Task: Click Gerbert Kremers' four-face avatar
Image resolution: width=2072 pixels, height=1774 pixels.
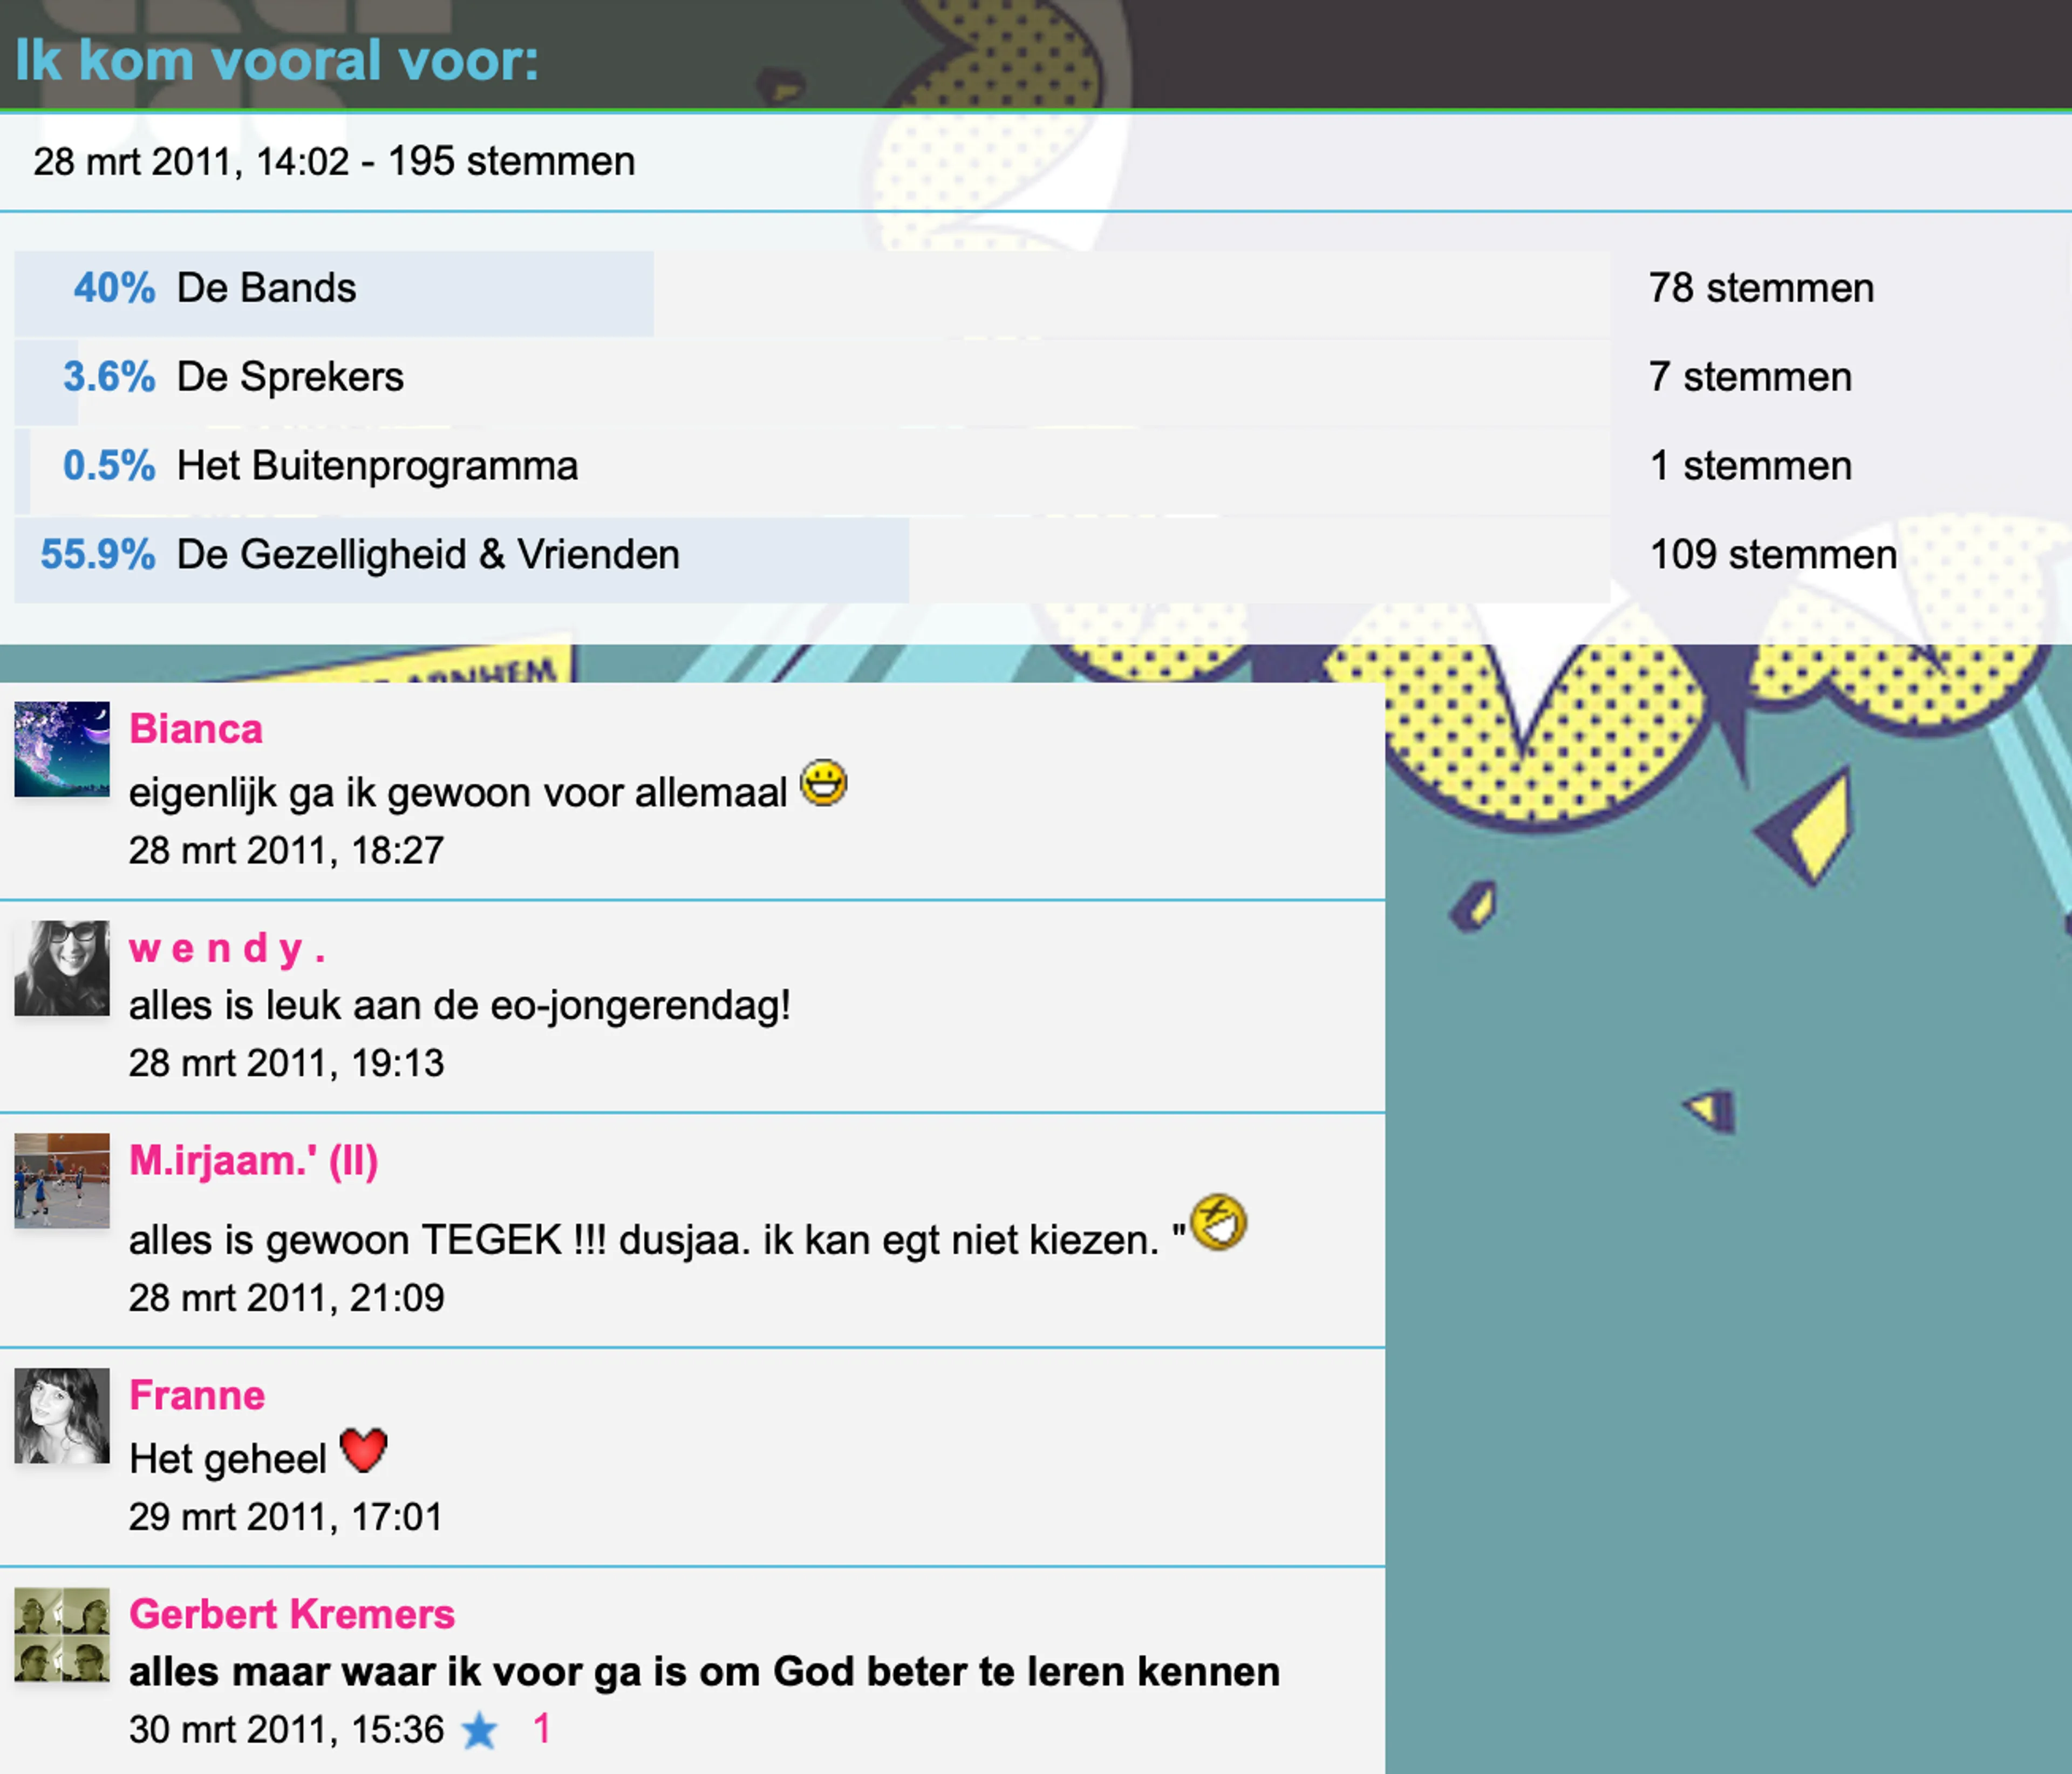Action: pos(62,1634)
